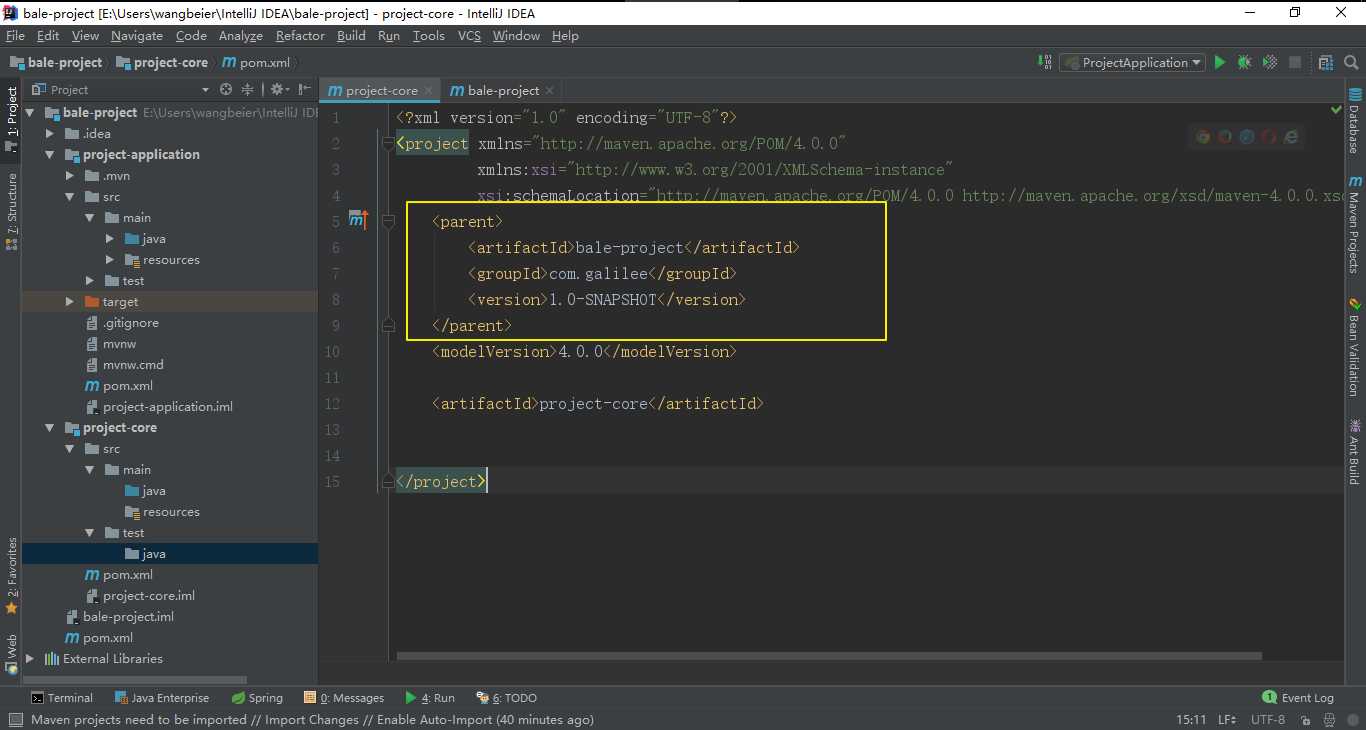1366x730 pixels.
Task: Open the Structure side tab
Action: tap(12, 211)
